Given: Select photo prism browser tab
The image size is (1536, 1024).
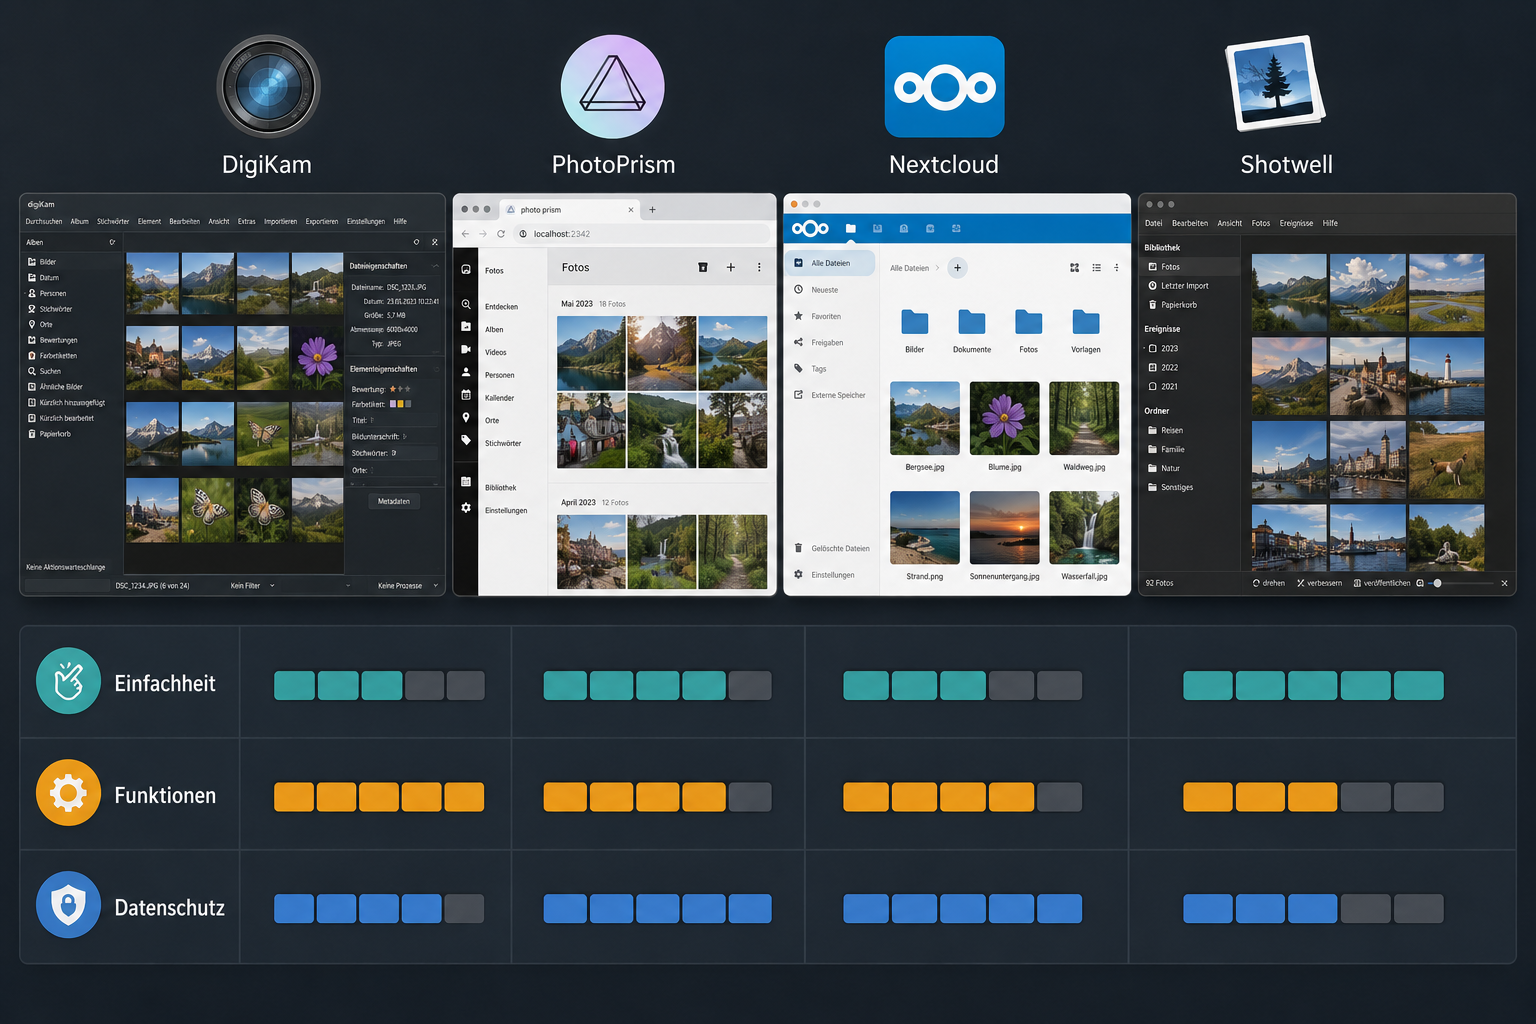Looking at the screenshot, I should (570, 210).
